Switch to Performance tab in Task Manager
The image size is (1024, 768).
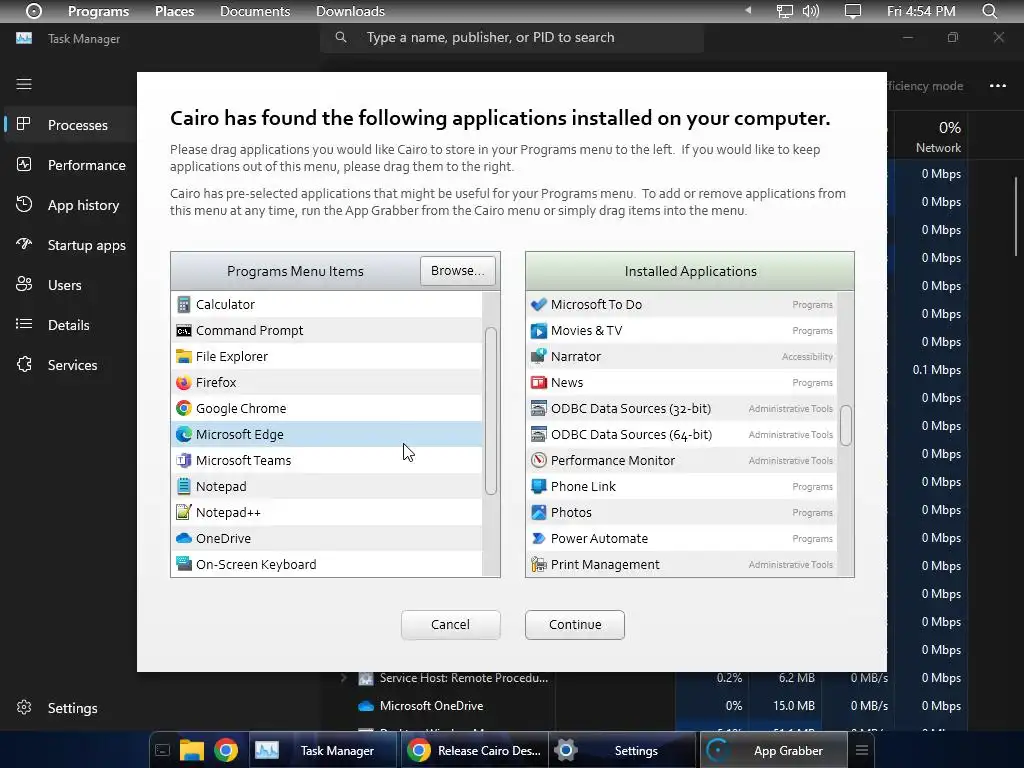coord(71,165)
